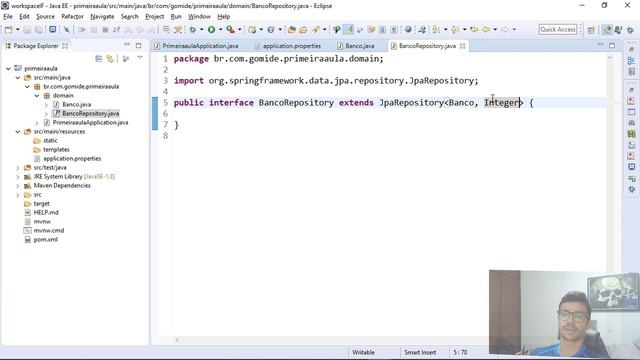The image size is (640, 360).
Task: Collapse the domain package node
Action: coord(36,96)
